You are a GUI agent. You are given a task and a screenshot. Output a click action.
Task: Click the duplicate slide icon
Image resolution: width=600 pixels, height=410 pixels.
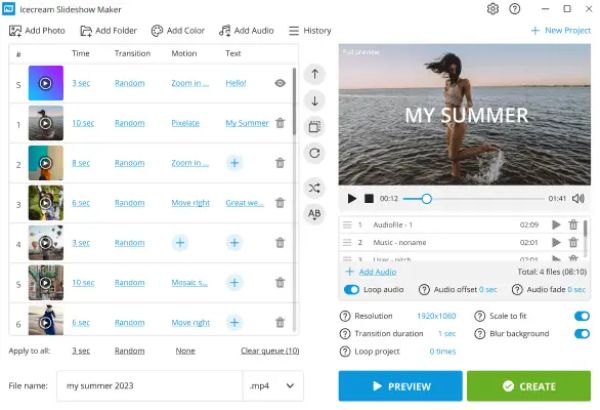(315, 127)
